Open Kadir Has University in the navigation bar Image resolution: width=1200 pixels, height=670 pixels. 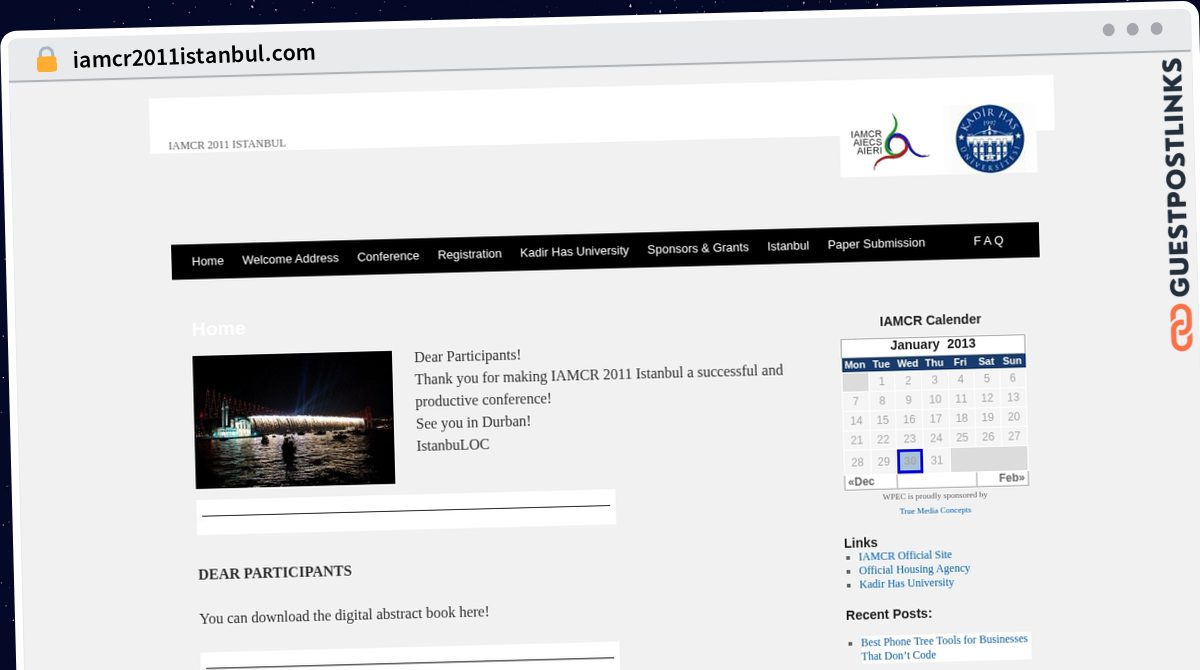pos(574,251)
